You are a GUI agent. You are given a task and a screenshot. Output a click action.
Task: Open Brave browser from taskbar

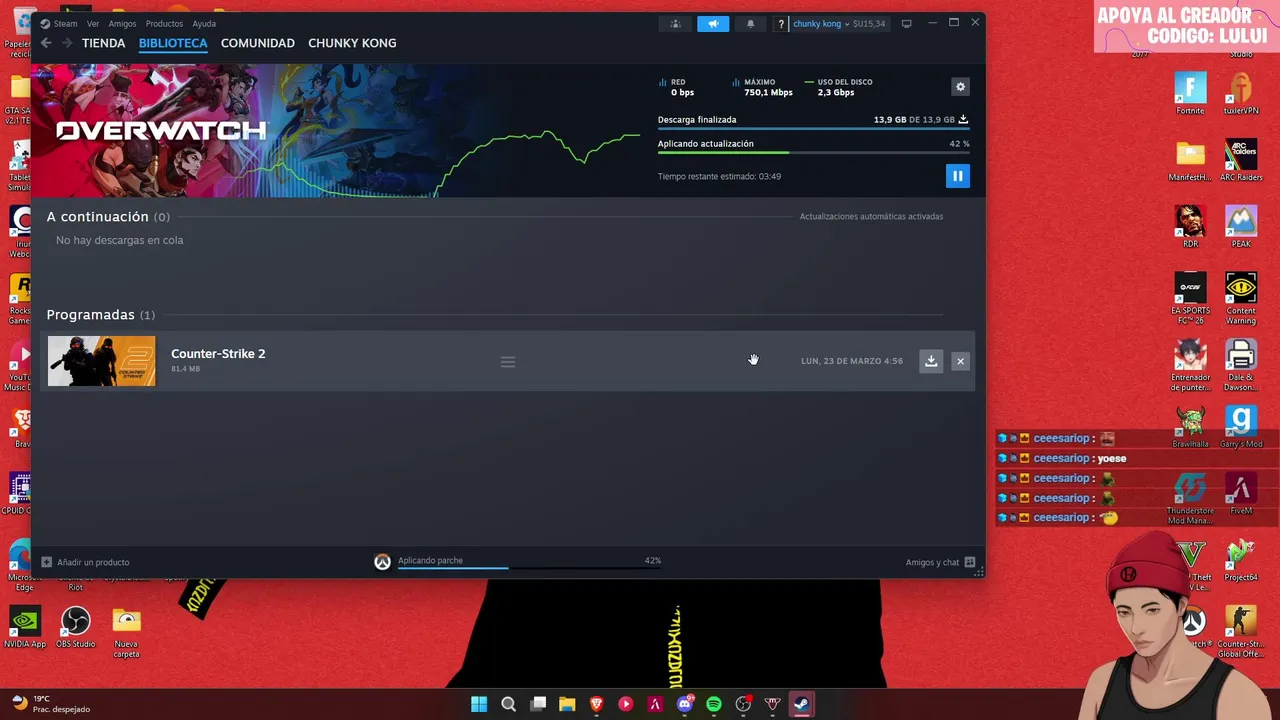(596, 704)
